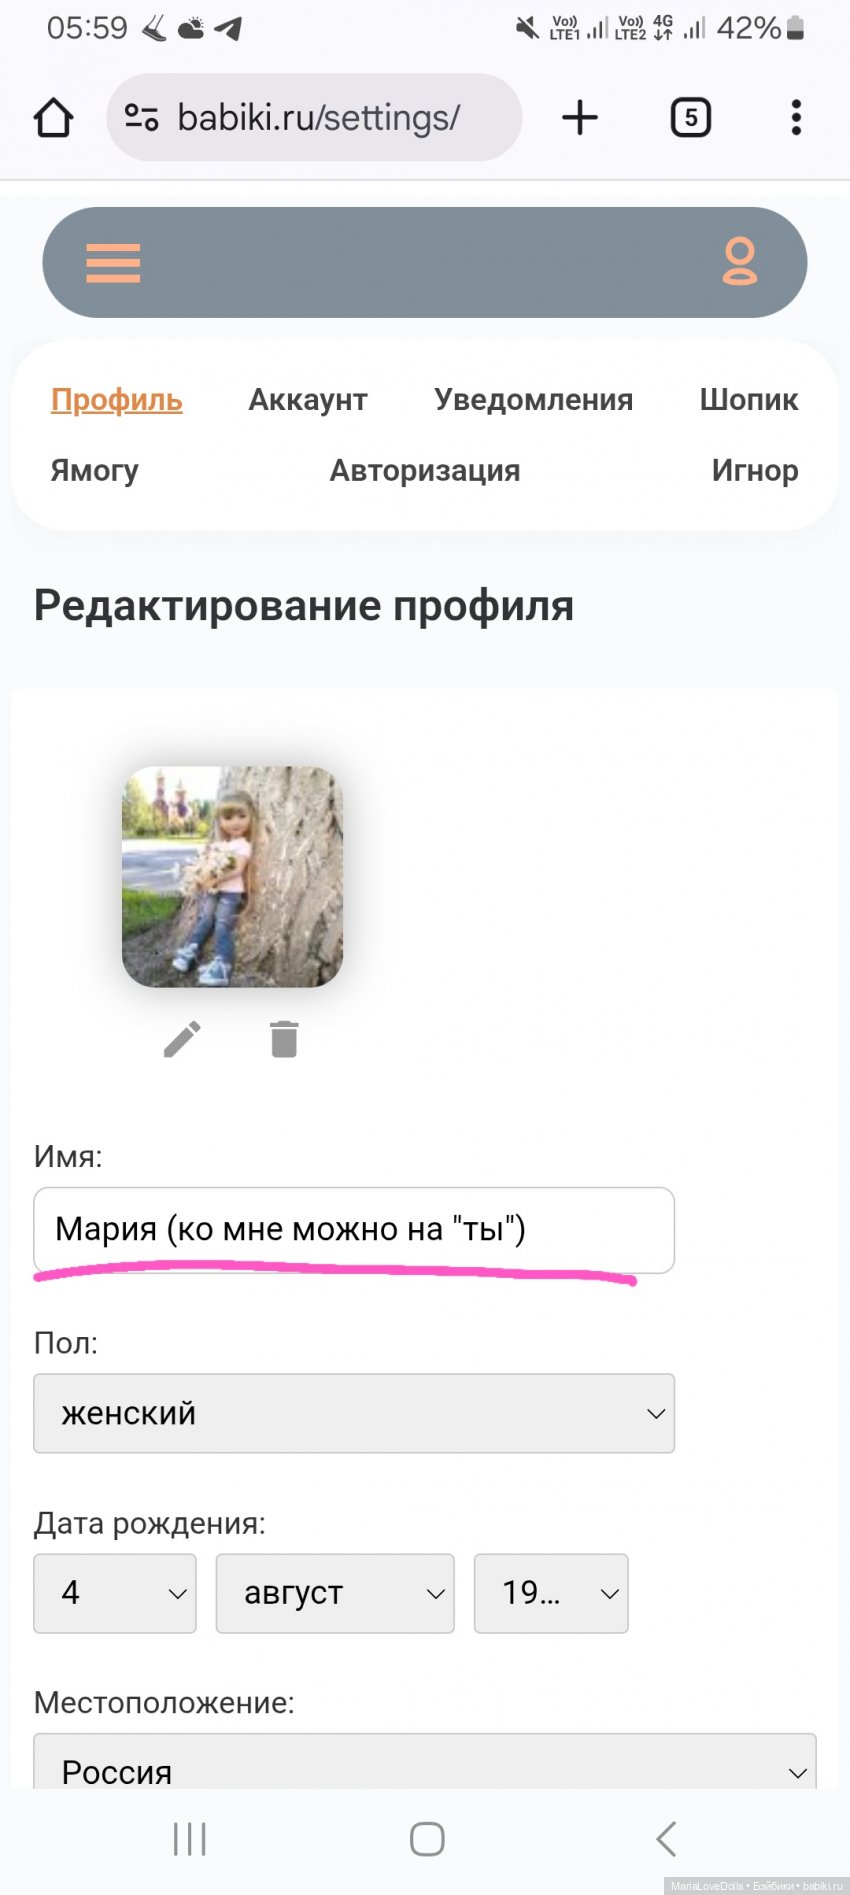The image size is (850, 1895).
Task: Open the Авторизация settings link
Action: click(425, 471)
